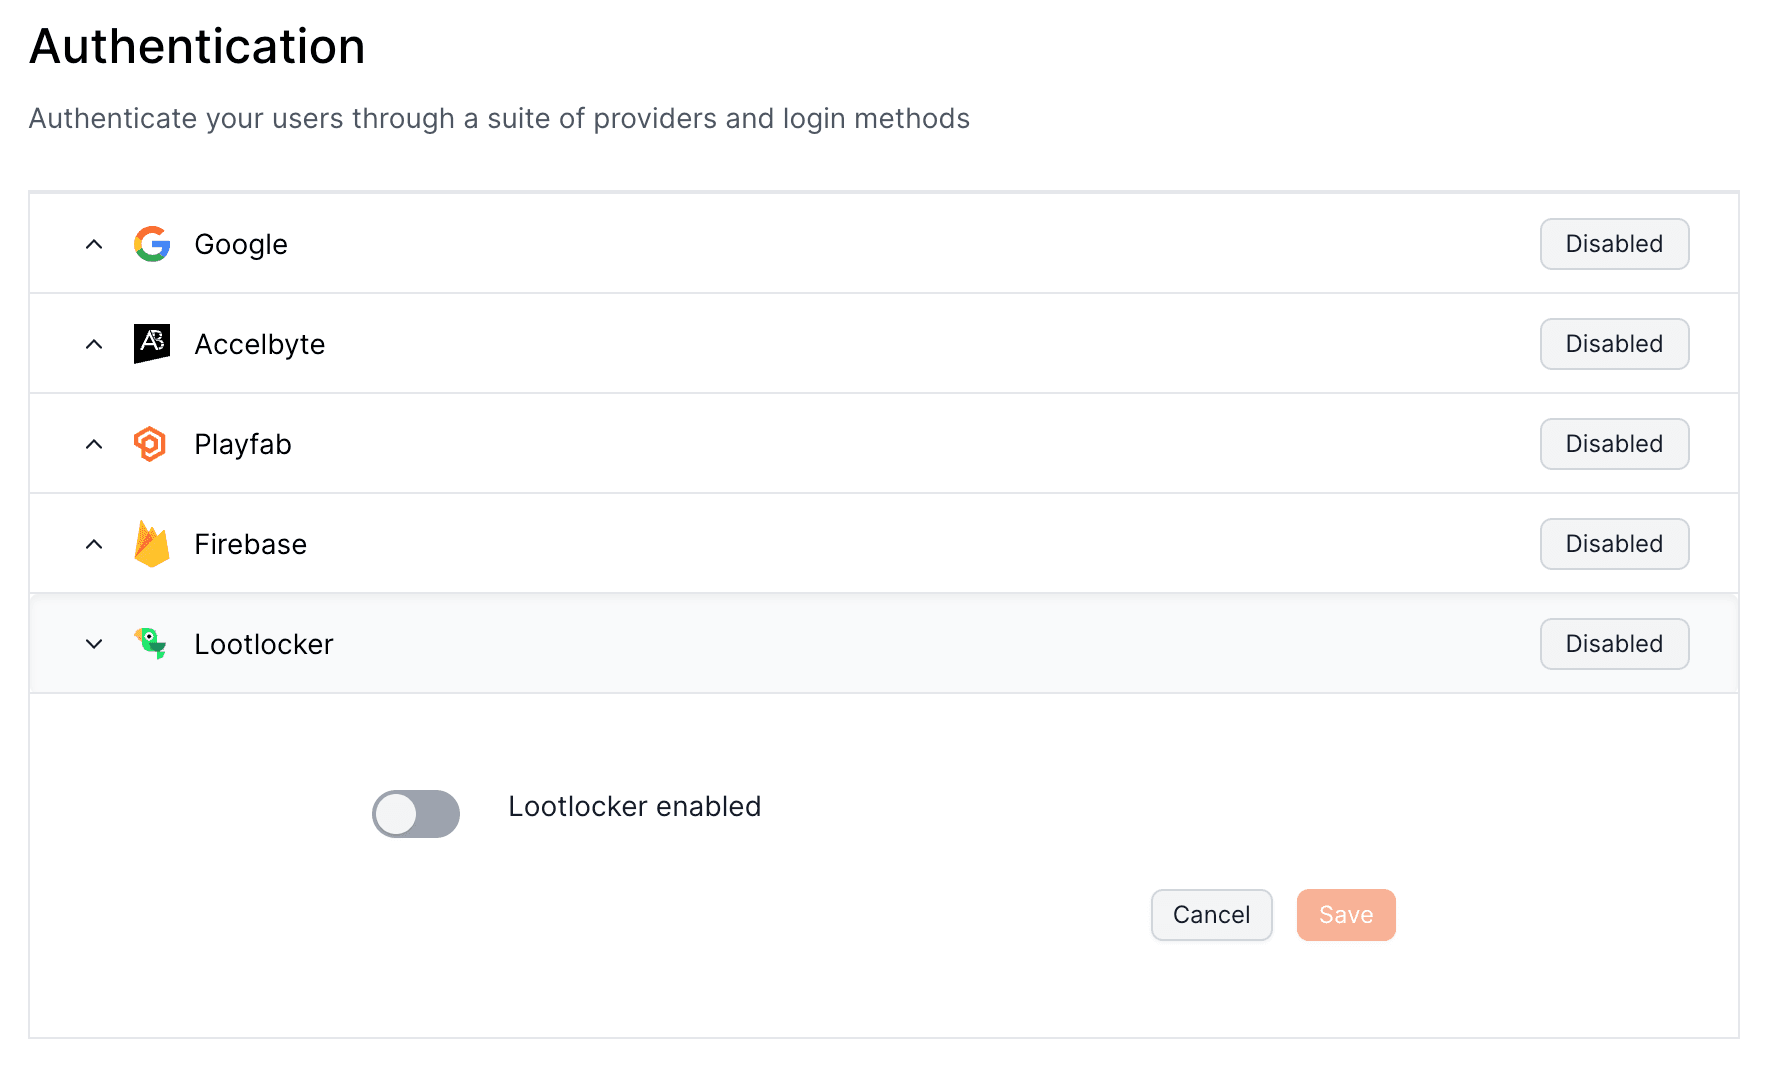The height and width of the screenshot is (1080, 1768).
Task: Select the Accelbyte logo icon
Action: [x=152, y=343]
